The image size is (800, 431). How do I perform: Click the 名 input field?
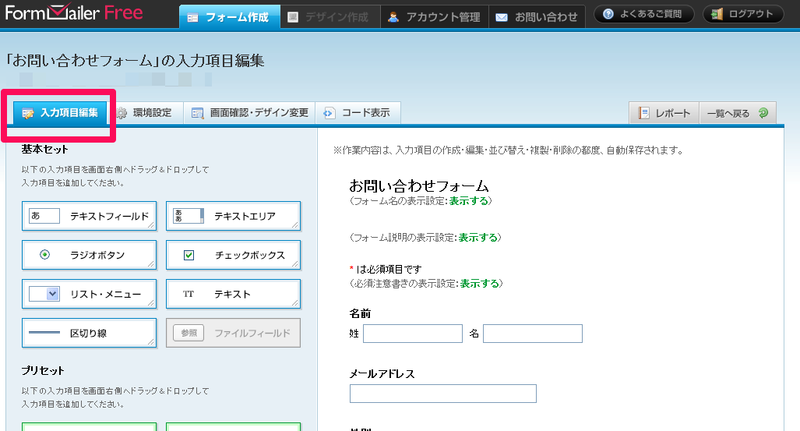tap(533, 334)
